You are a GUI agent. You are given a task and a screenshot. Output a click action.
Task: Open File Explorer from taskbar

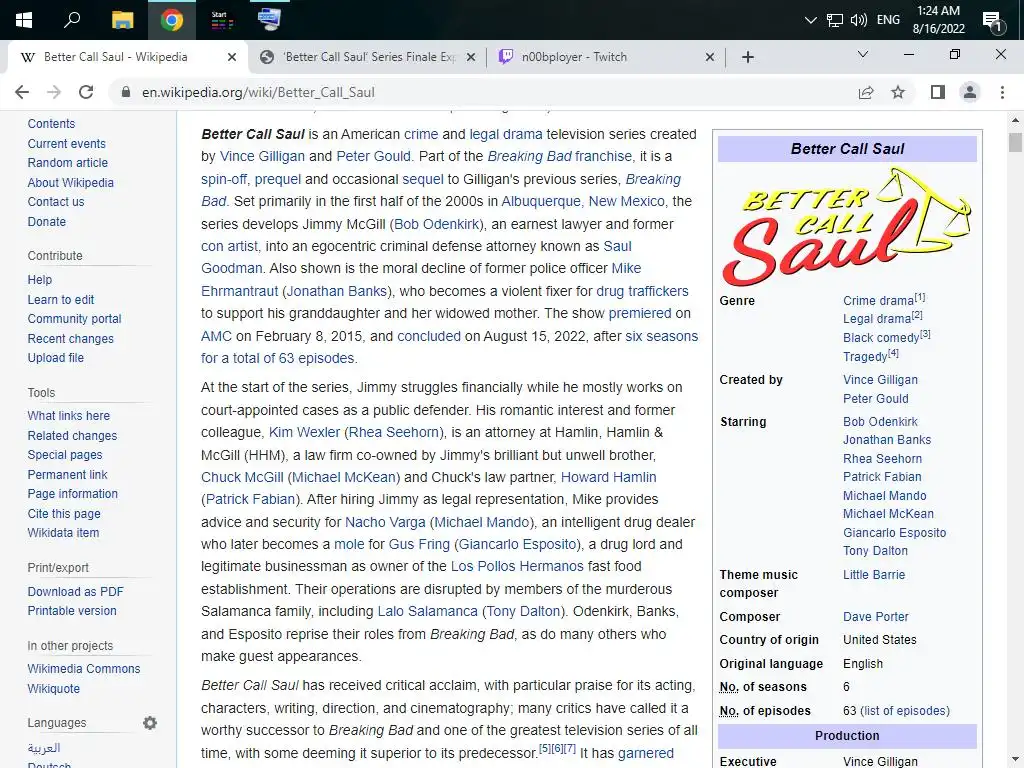[122, 20]
